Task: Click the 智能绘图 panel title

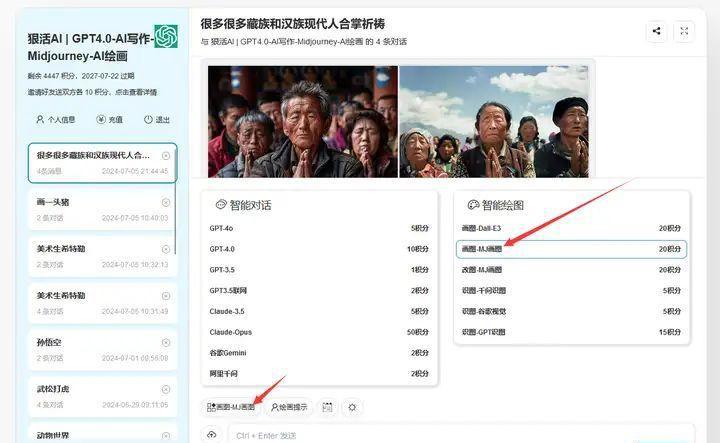Action: tap(503, 205)
